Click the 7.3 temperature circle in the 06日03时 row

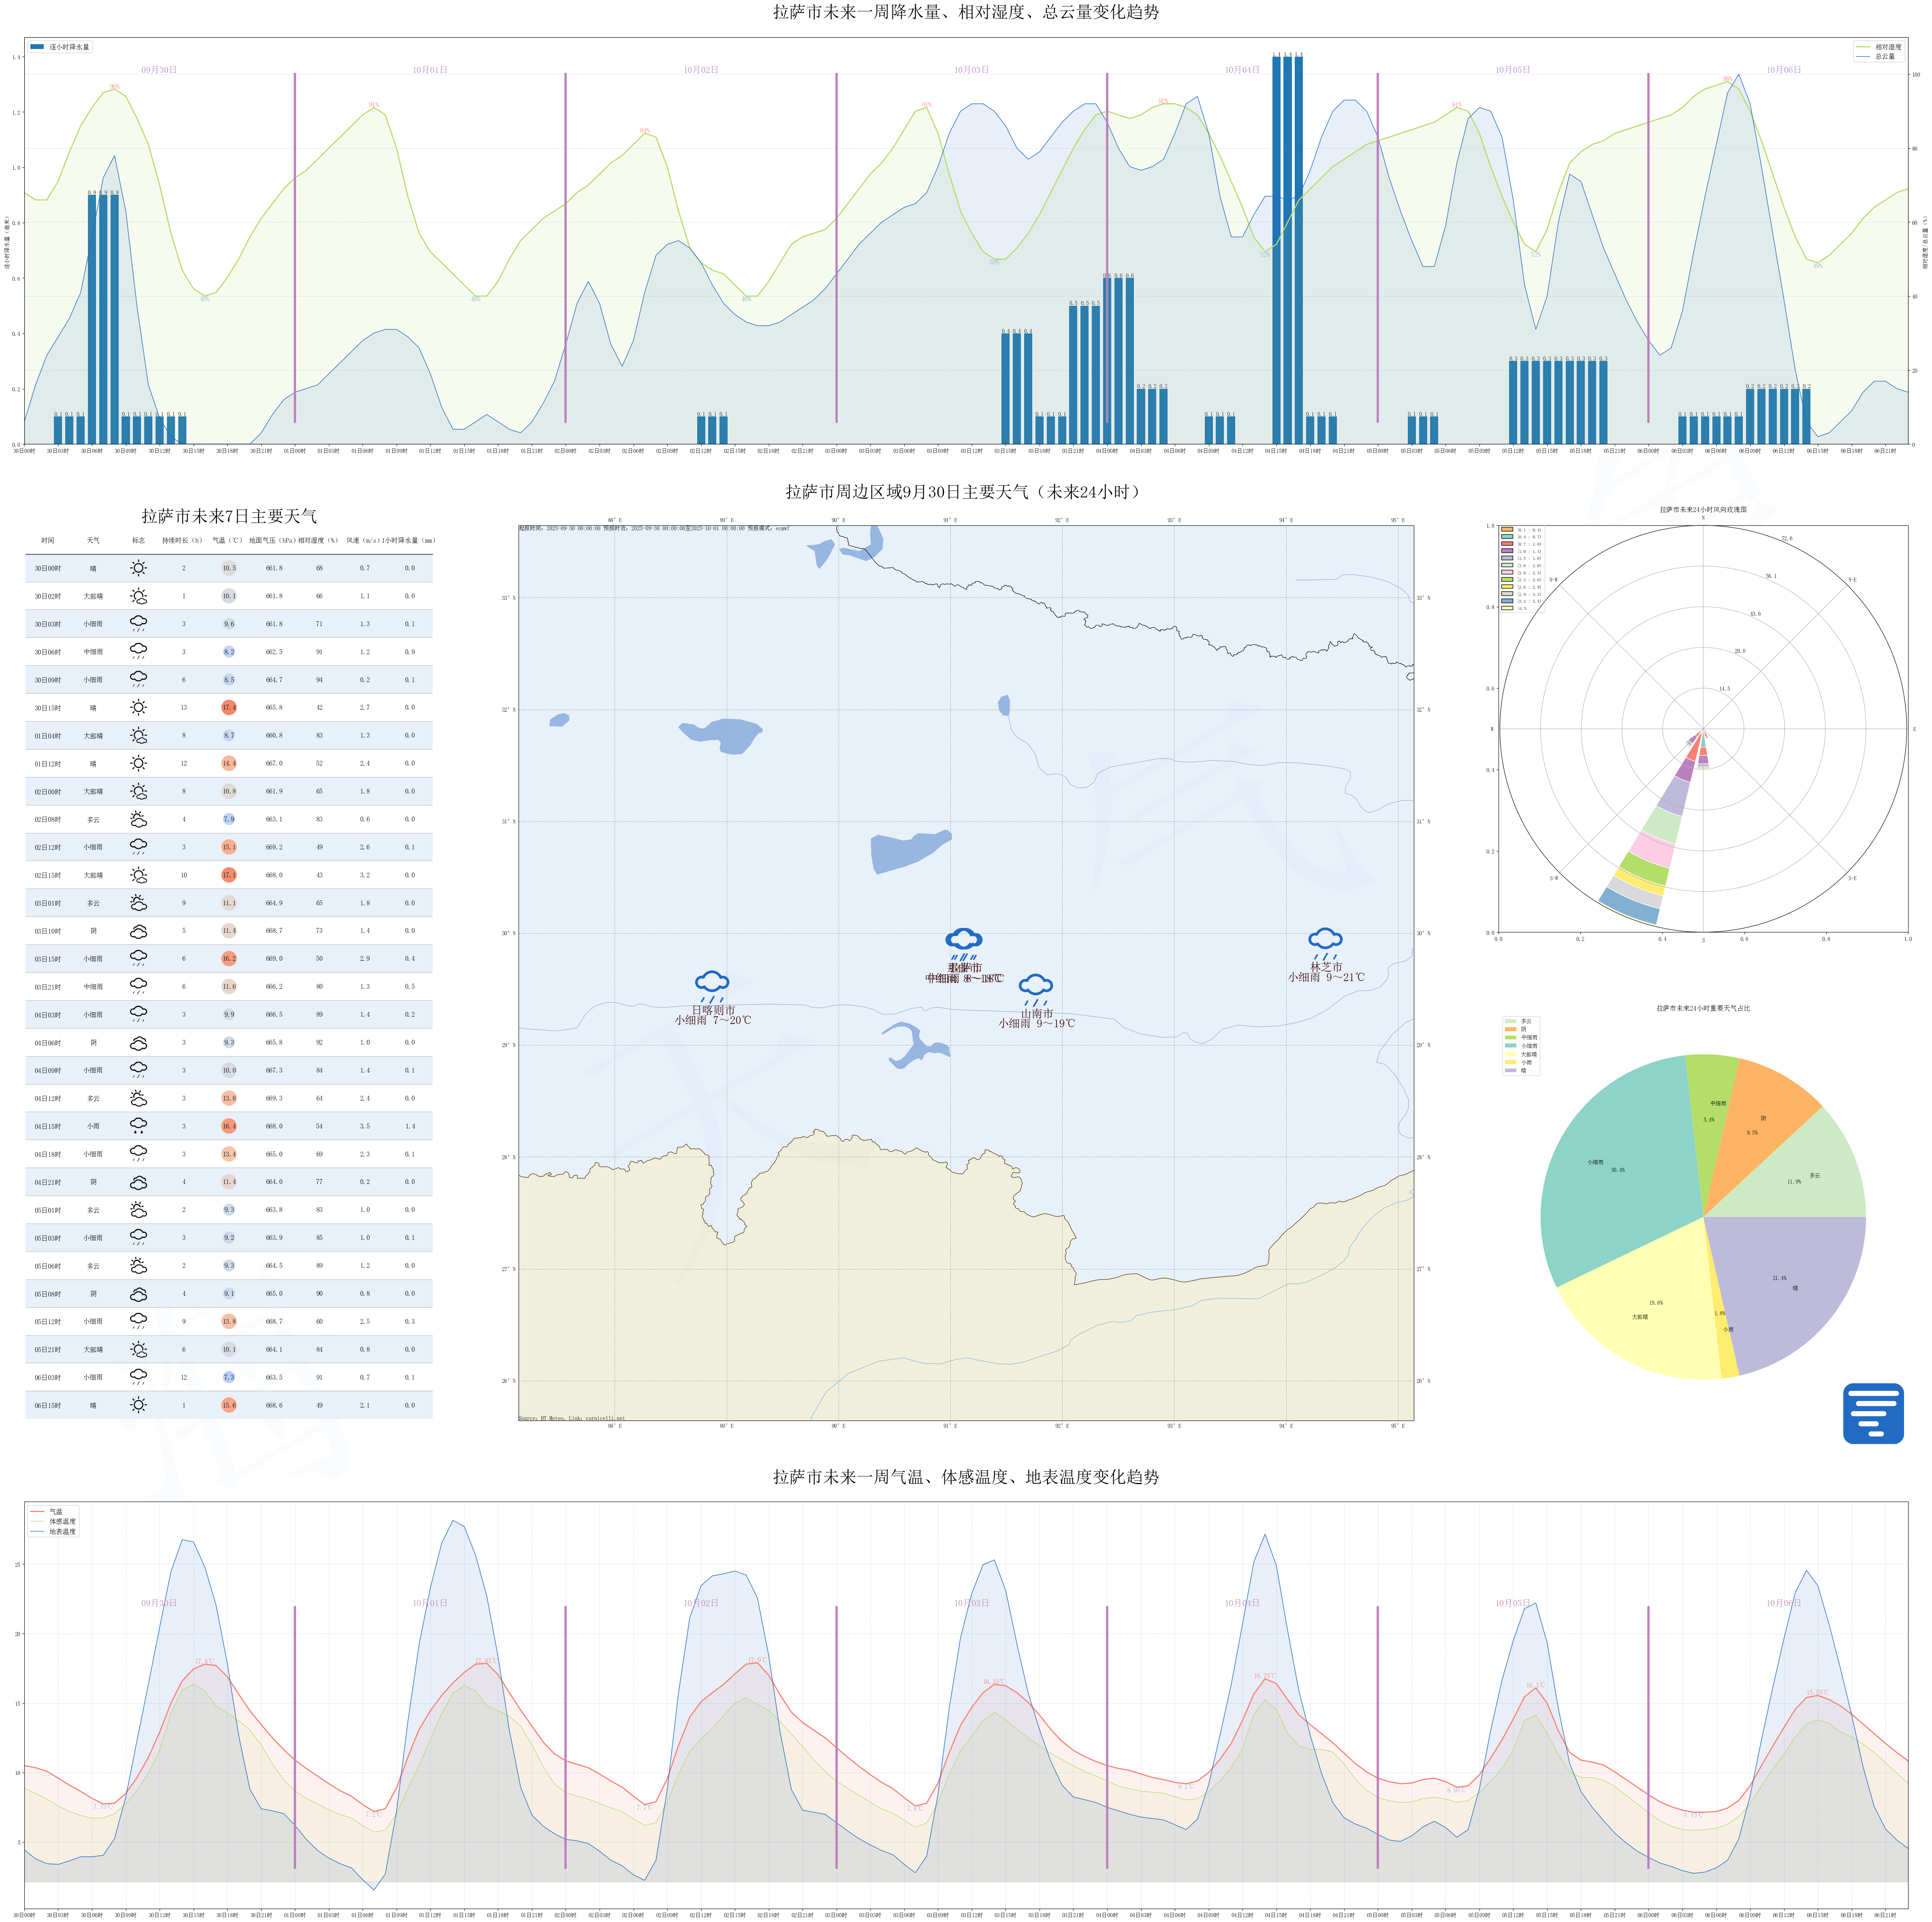tap(229, 1377)
